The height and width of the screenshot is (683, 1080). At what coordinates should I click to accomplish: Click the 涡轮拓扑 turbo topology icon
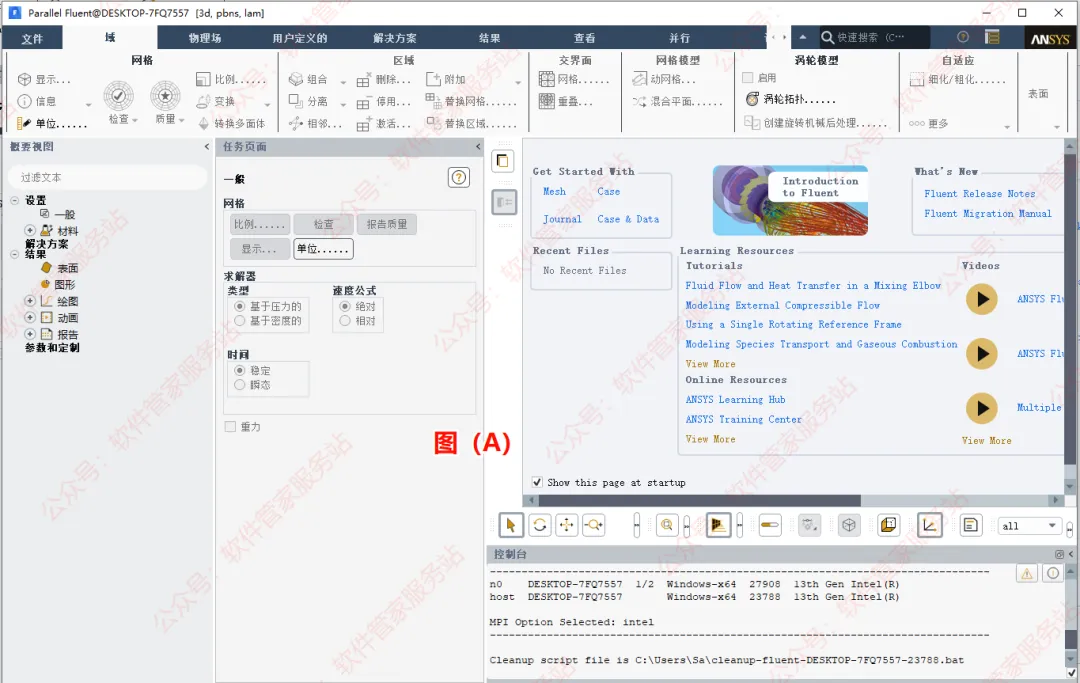click(753, 99)
